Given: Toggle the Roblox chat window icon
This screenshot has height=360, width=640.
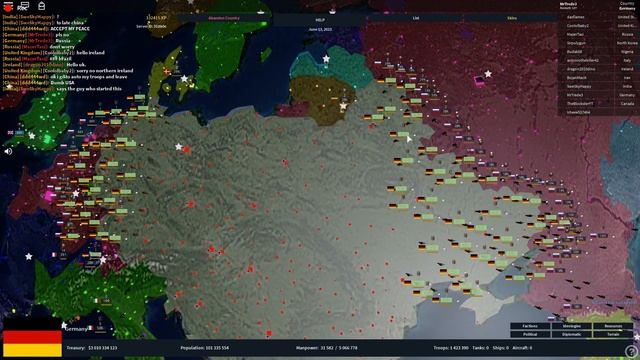Looking at the screenshot, I should point(24,6).
